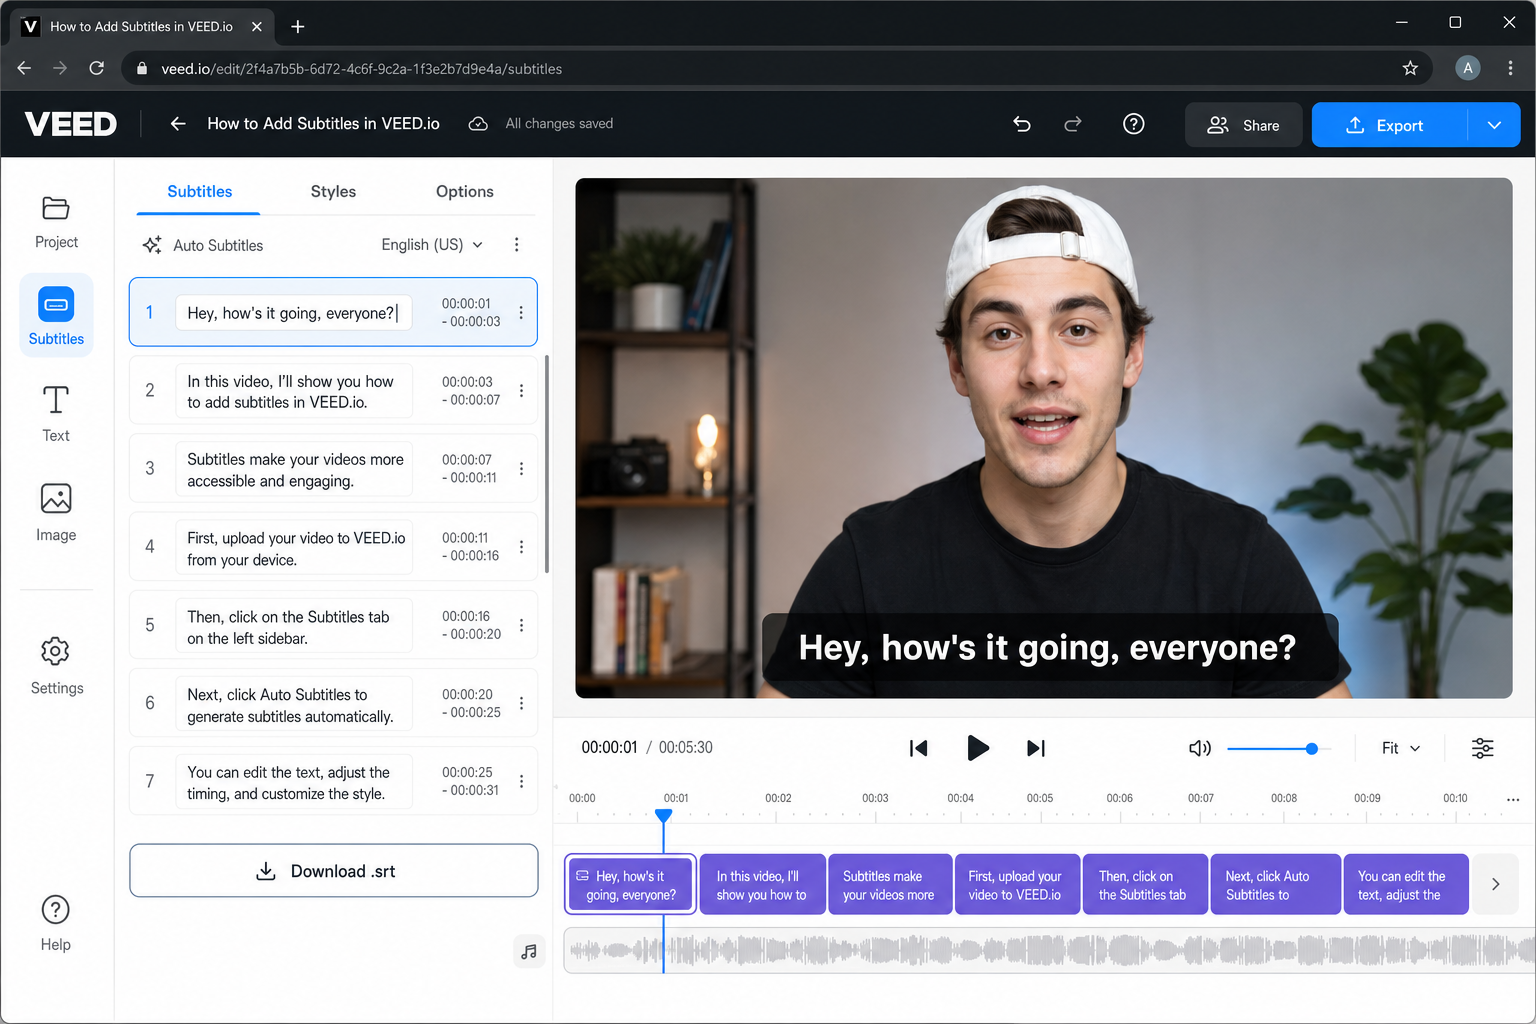Click the music note icon
The width and height of the screenshot is (1536, 1024).
[x=529, y=952]
